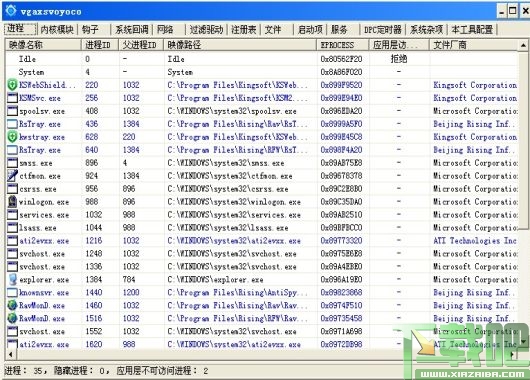530x380 pixels.
Task: Click ATI Technologies Inc vendor for PID 1216
Action: click(x=475, y=241)
